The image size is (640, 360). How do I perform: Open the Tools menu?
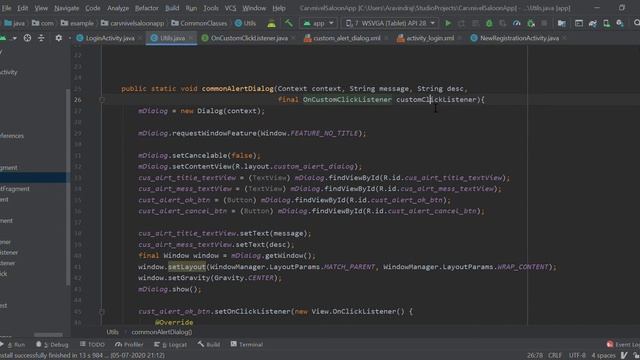pos(211,8)
